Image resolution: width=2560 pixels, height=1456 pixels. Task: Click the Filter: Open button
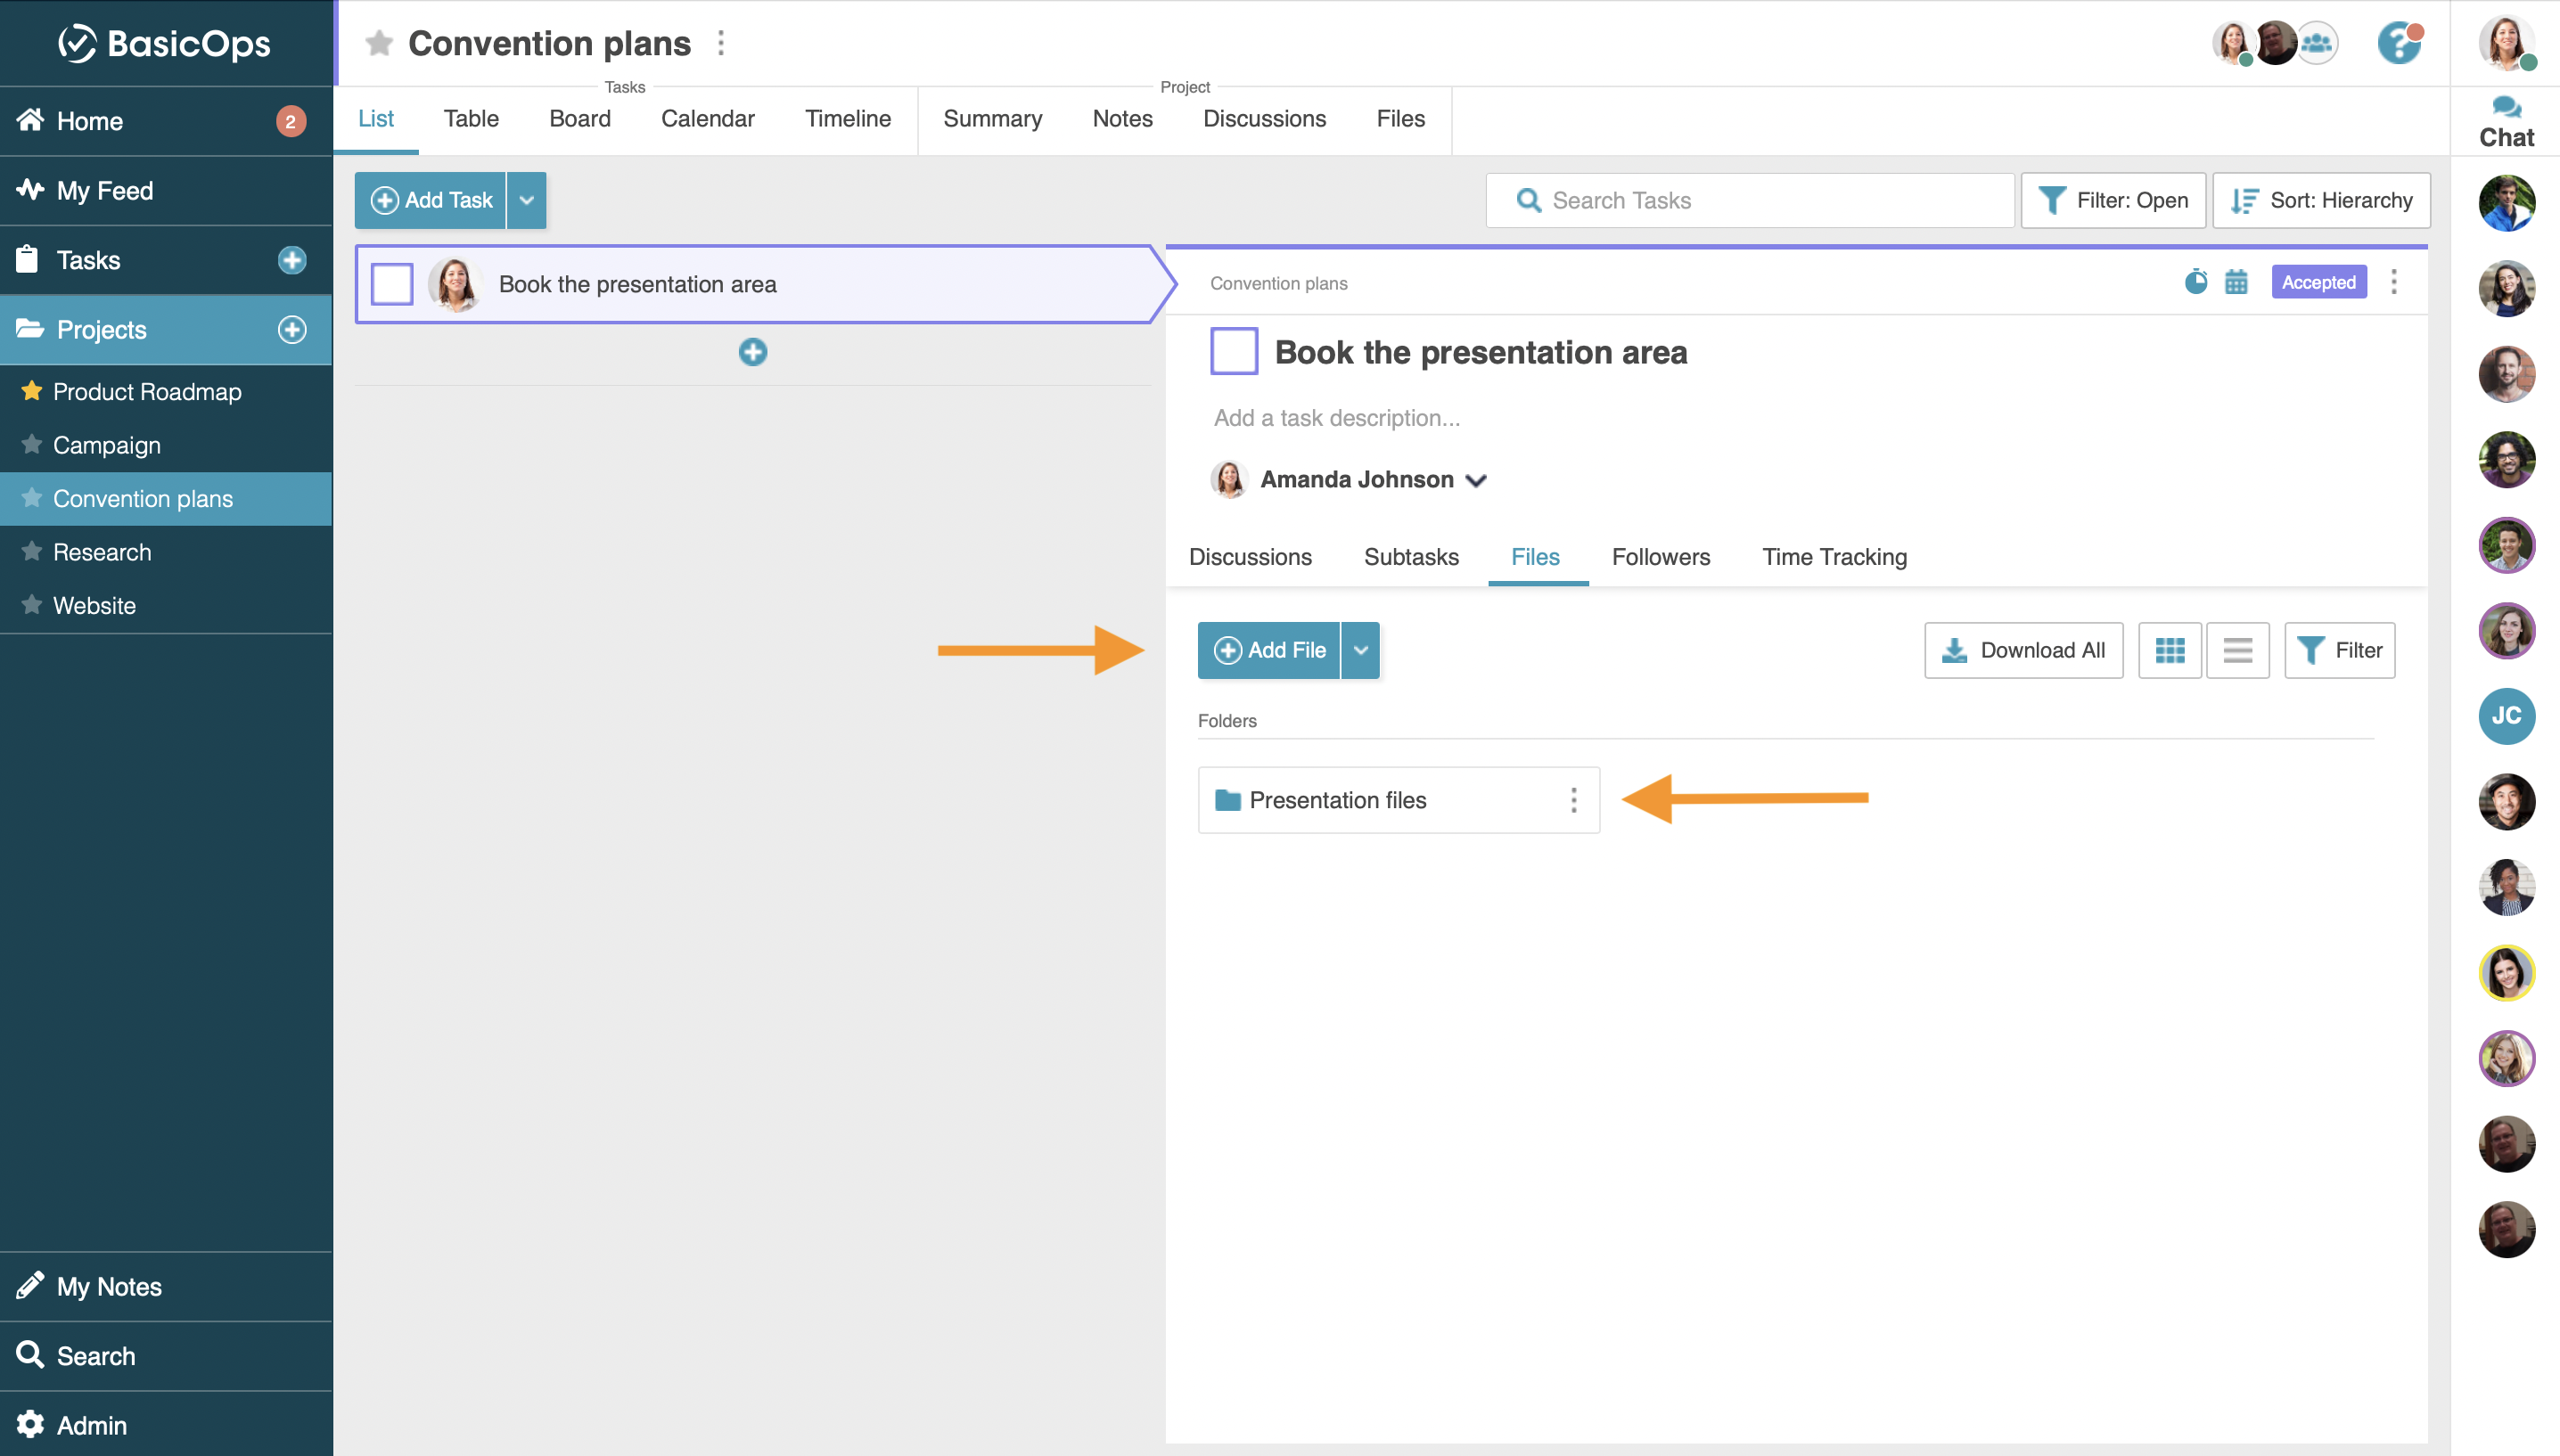pos(2113,200)
